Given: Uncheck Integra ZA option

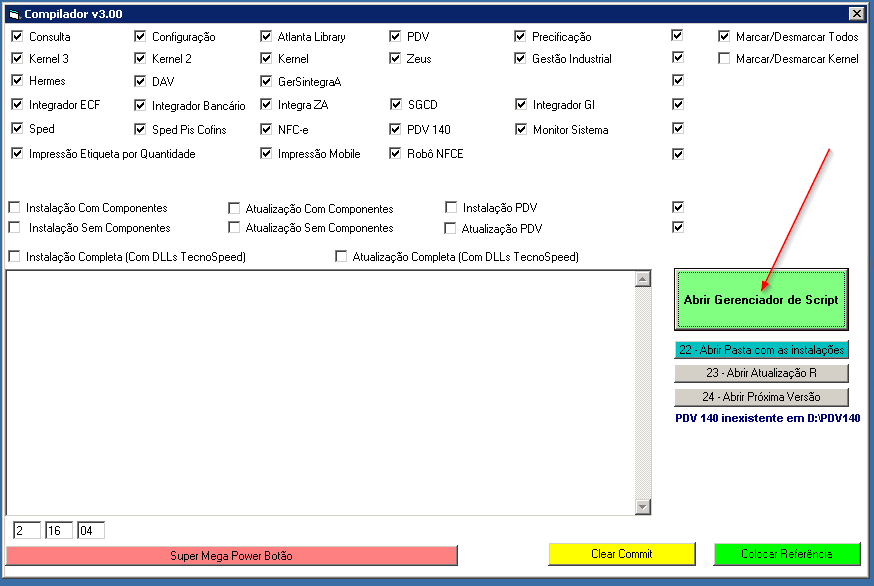Looking at the screenshot, I should (266, 104).
